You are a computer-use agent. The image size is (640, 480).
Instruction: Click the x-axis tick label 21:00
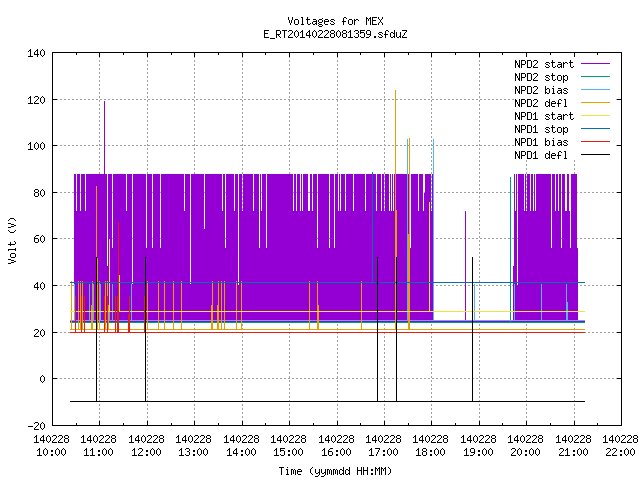point(573,452)
